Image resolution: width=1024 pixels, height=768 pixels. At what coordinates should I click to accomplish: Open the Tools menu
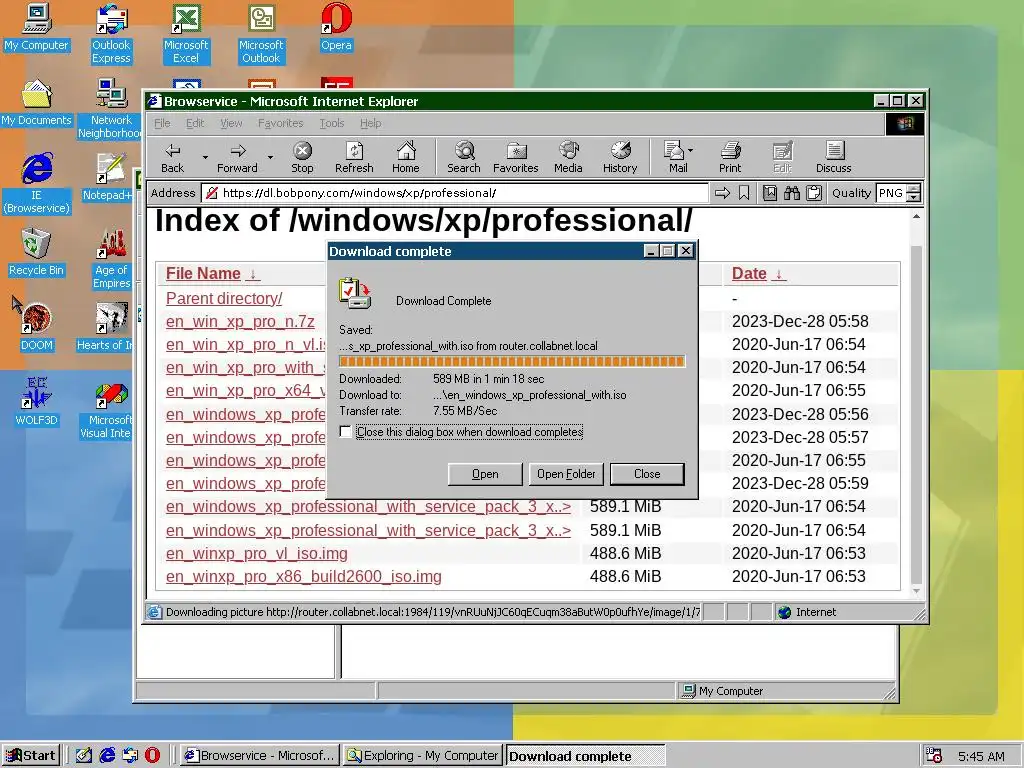pyautogui.click(x=331, y=123)
